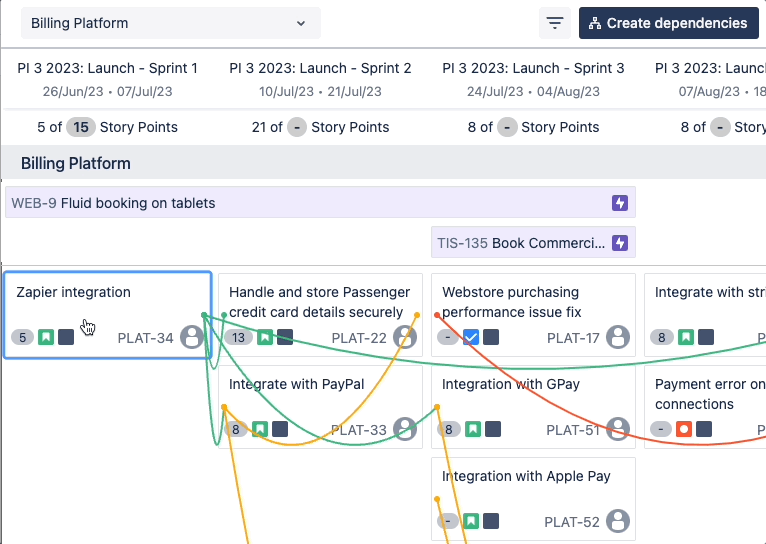Click Create dependencies button
Screen dimensions: 766x544
click(x=667, y=23)
